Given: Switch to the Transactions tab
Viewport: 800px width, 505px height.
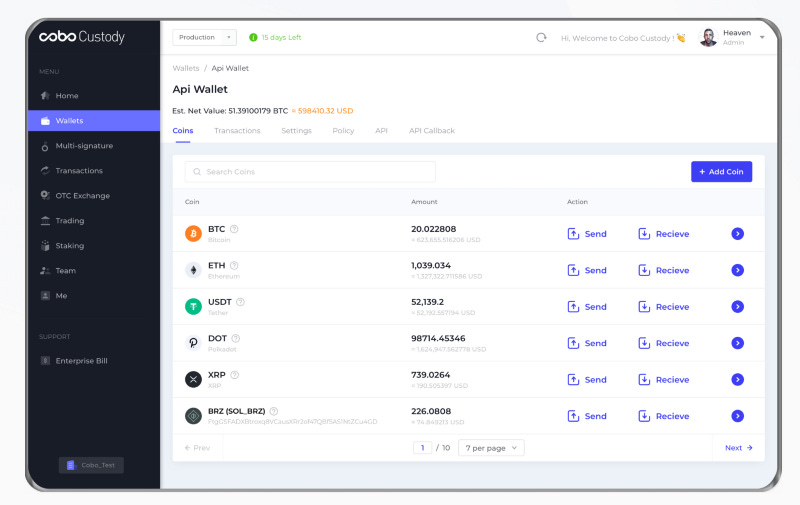Looking at the screenshot, I should coord(237,131).
